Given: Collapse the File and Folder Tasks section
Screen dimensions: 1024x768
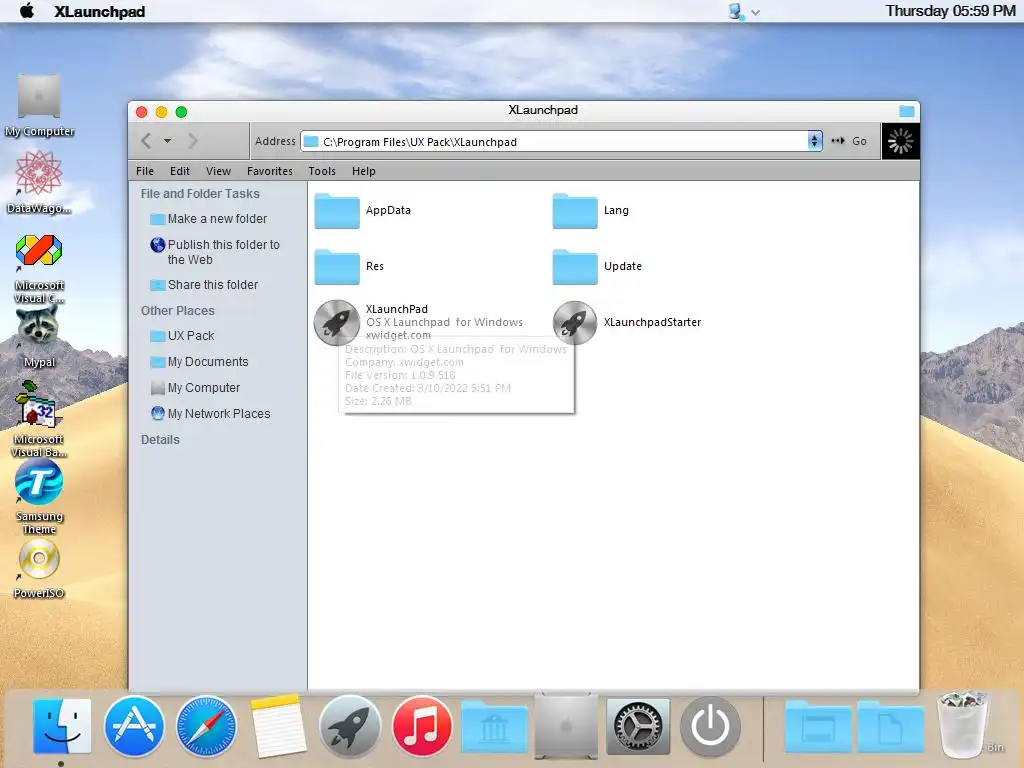Looking at the screenshot, I should (x=200, y=194).
